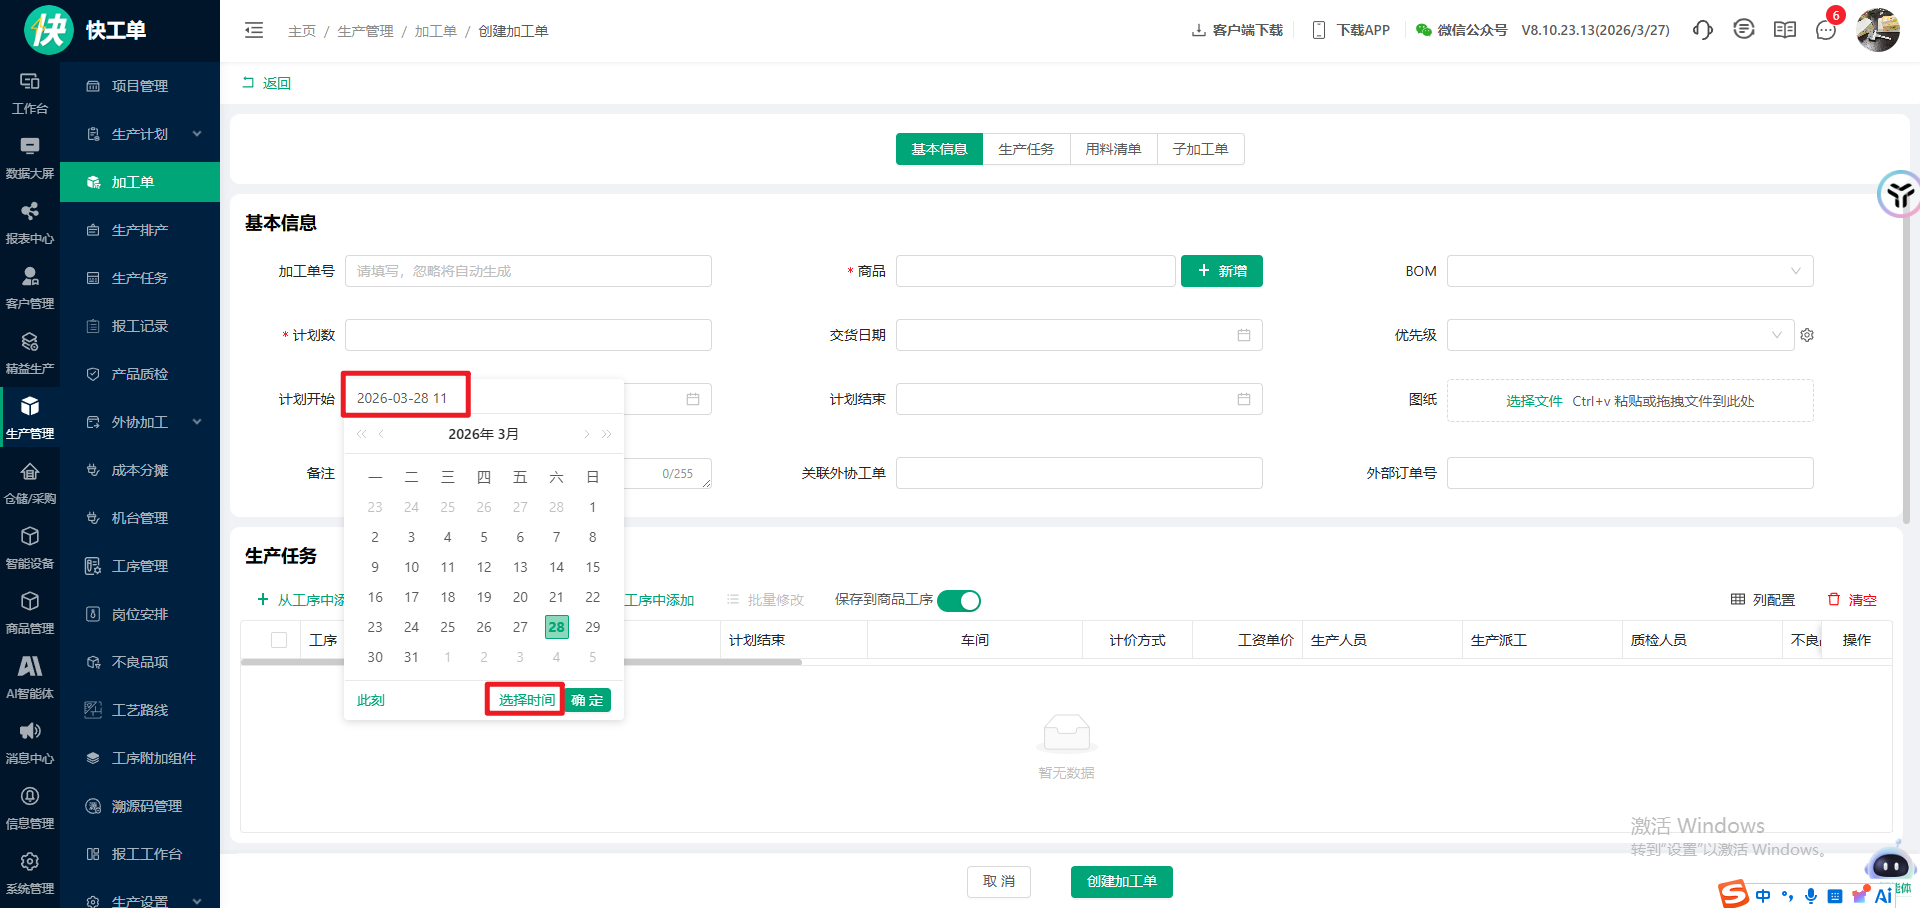
Task: Open the customer service headset icon
Action: [x=1702, y=30]
